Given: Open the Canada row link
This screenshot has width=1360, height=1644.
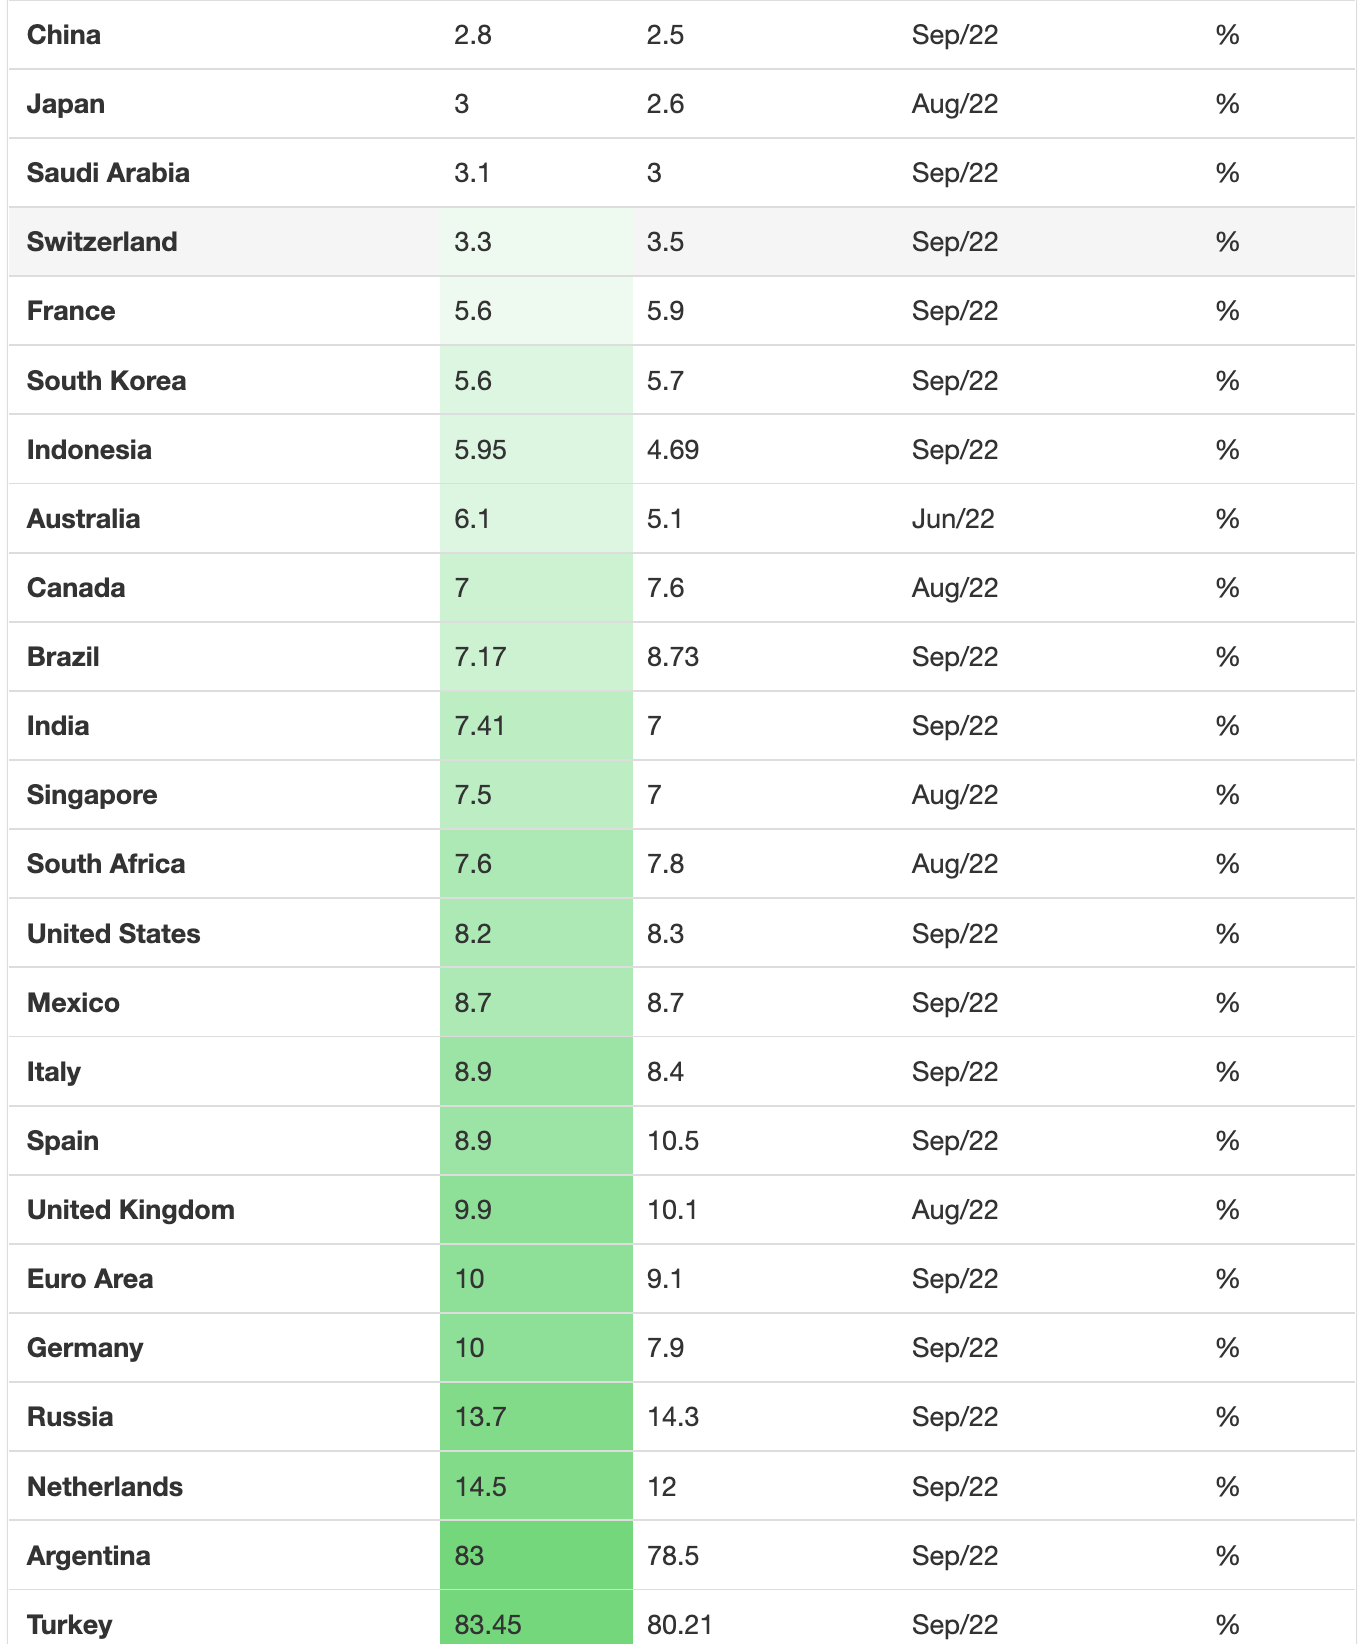Looking at the screenshot, I should [76, 588].
